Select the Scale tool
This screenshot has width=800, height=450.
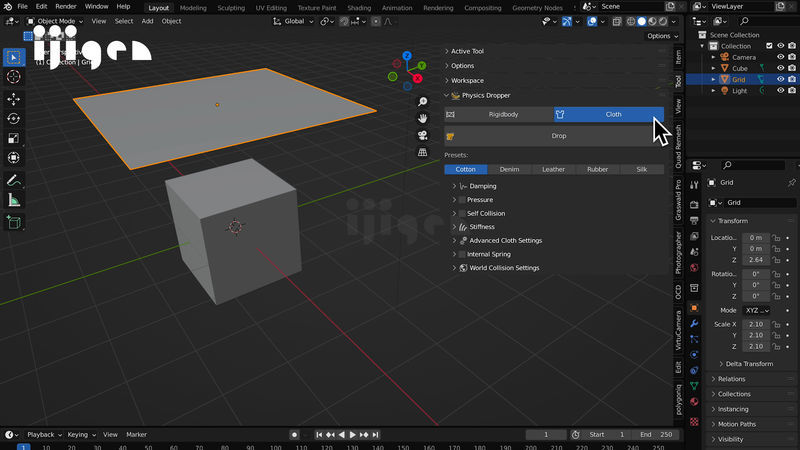tap(14, 138)
